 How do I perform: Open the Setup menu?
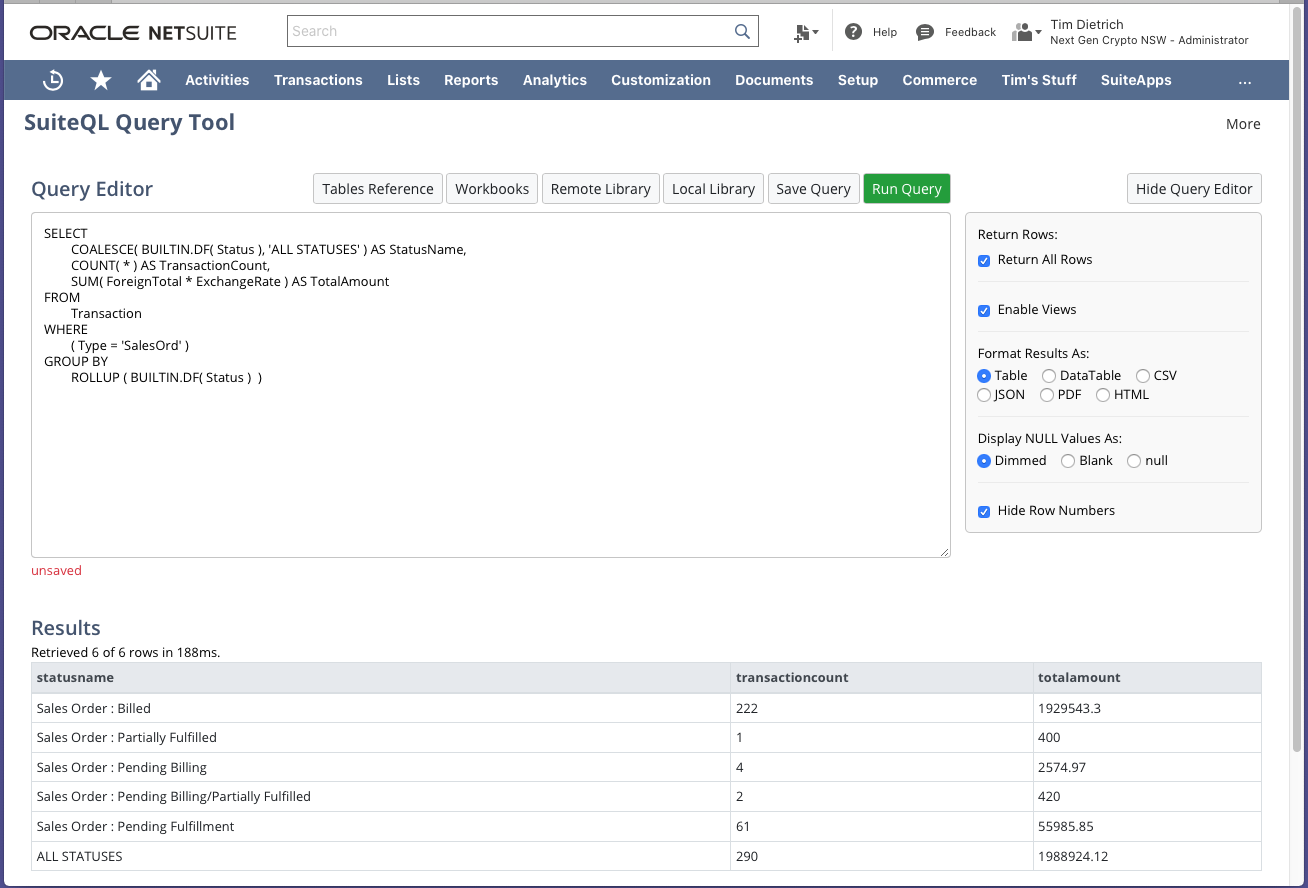(858, 80)
